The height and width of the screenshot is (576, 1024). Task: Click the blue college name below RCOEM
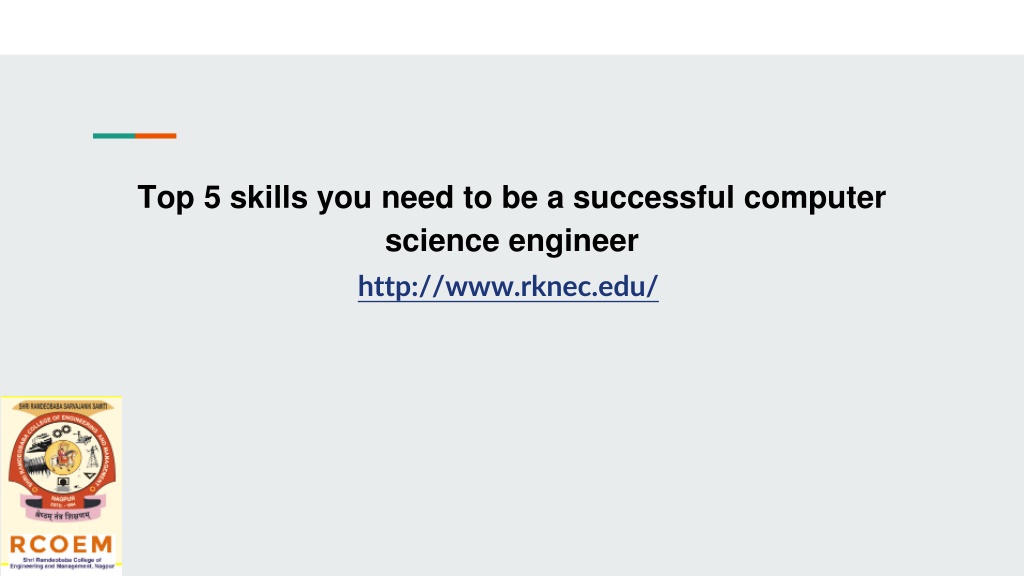pos(61,563)
